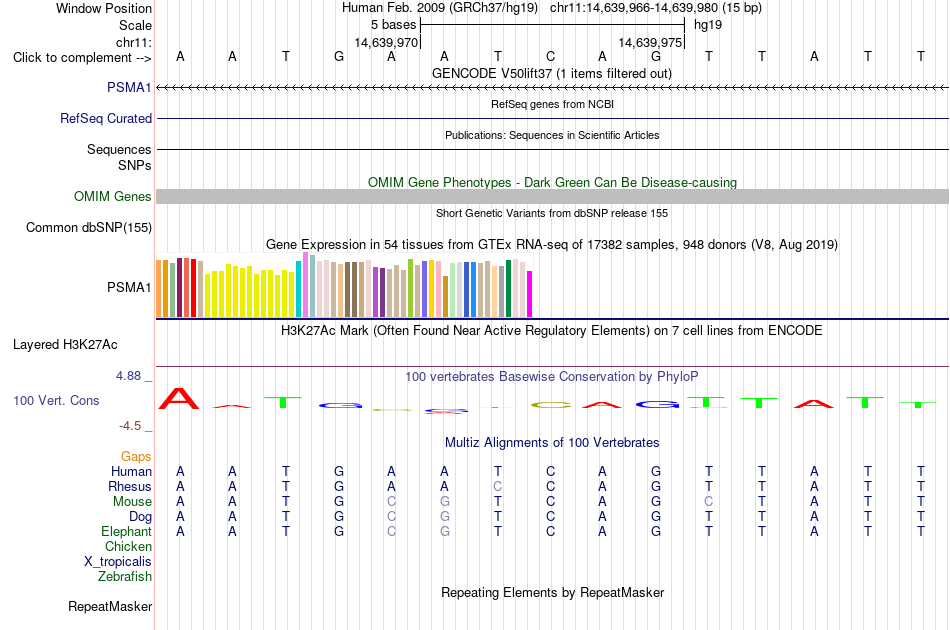
Task: Click the green OMIM Gene Phenotypes title
Action: (553, 182)
